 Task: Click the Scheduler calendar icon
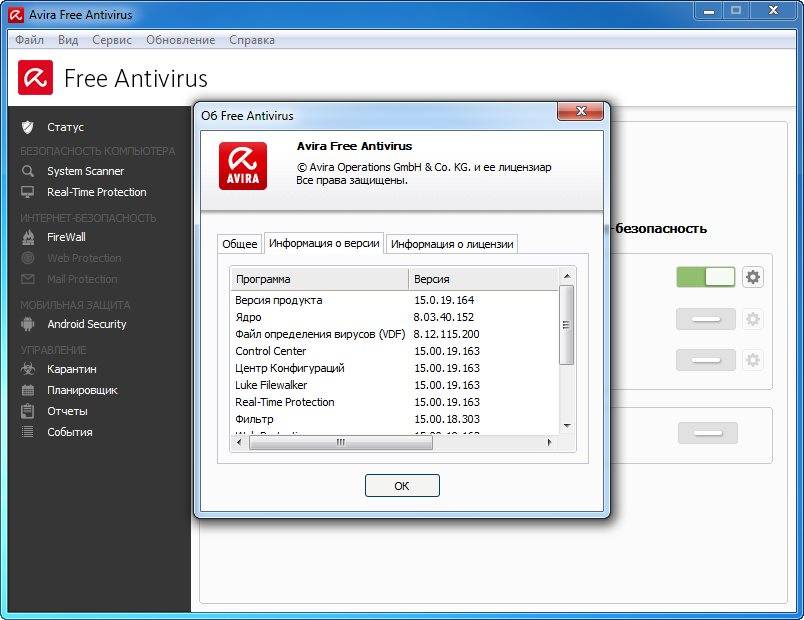(28, 390)
